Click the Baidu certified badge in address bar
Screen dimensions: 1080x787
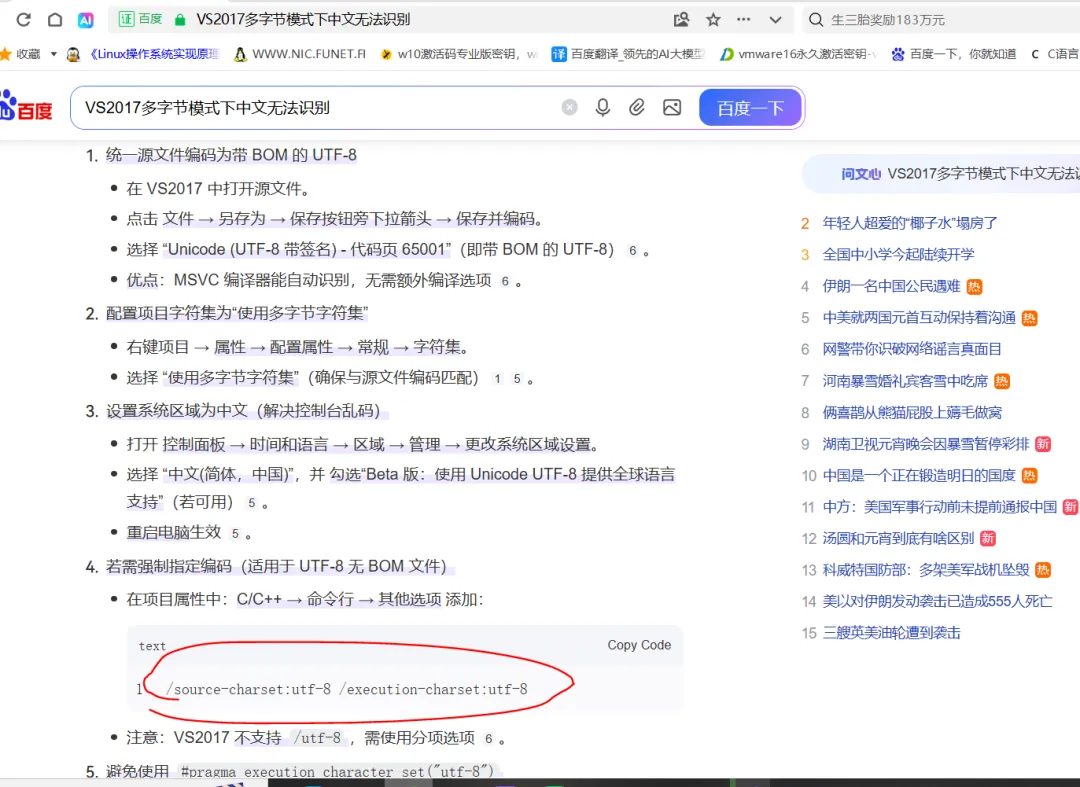141,19
